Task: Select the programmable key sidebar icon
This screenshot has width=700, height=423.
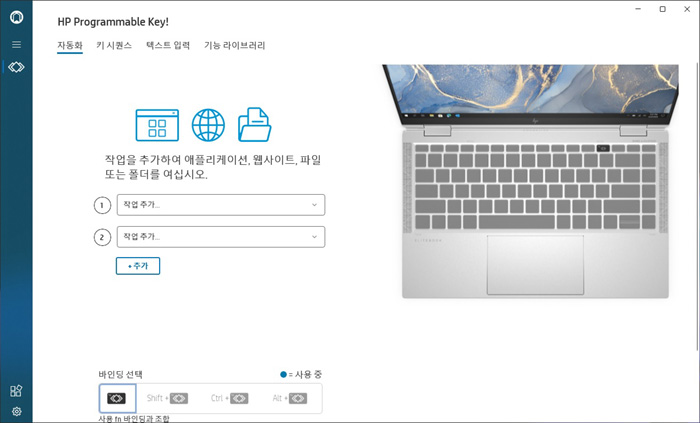Action: tap(16, 67)
